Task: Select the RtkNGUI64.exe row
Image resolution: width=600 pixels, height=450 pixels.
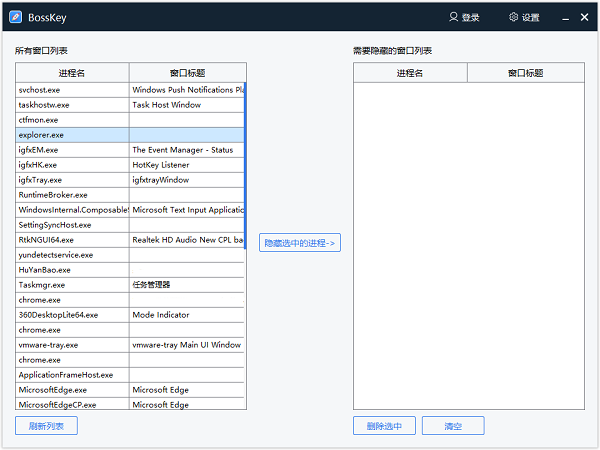Action: click(x=130, y=240)
